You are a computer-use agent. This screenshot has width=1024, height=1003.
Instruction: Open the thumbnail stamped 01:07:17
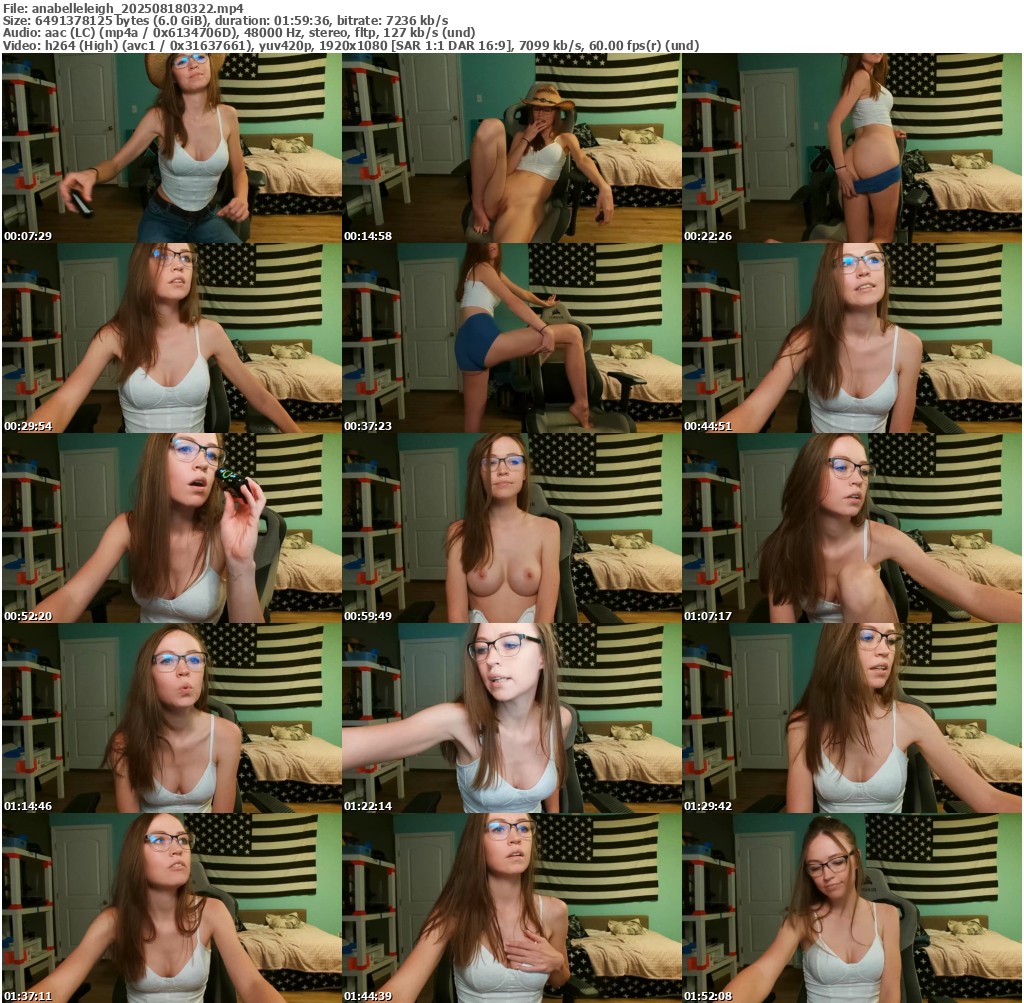pos(852,528)
